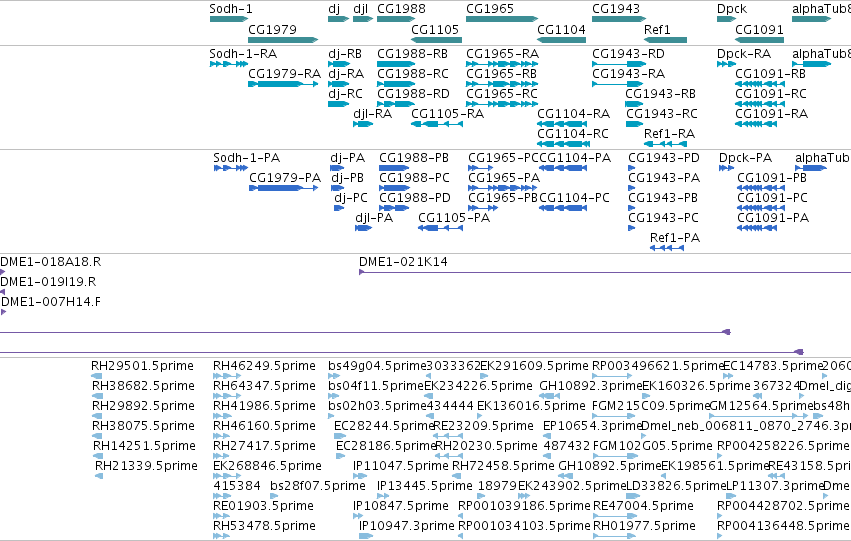851x541 pixels.
Task: Click the RE47004.5prime EST label
Action: 643,506
